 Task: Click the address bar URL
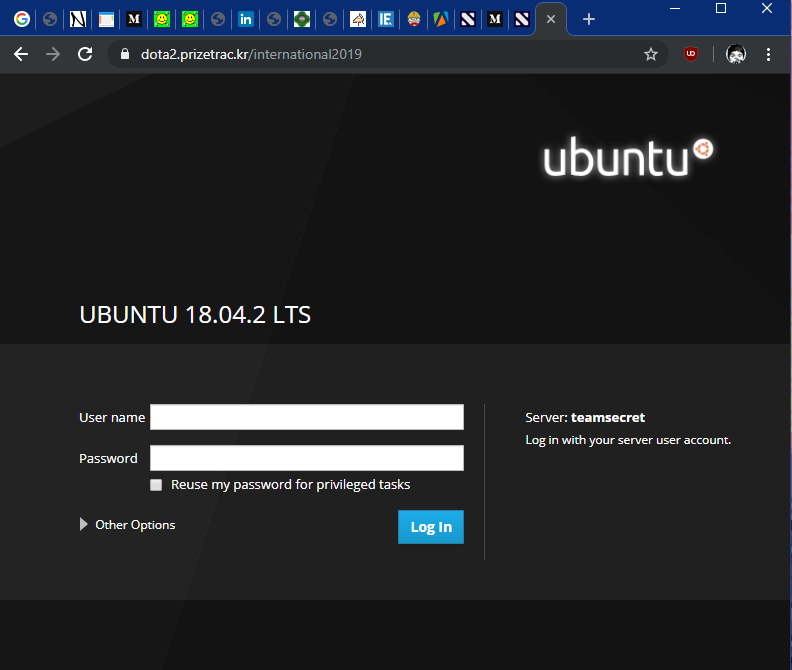[x=251, y=54]
